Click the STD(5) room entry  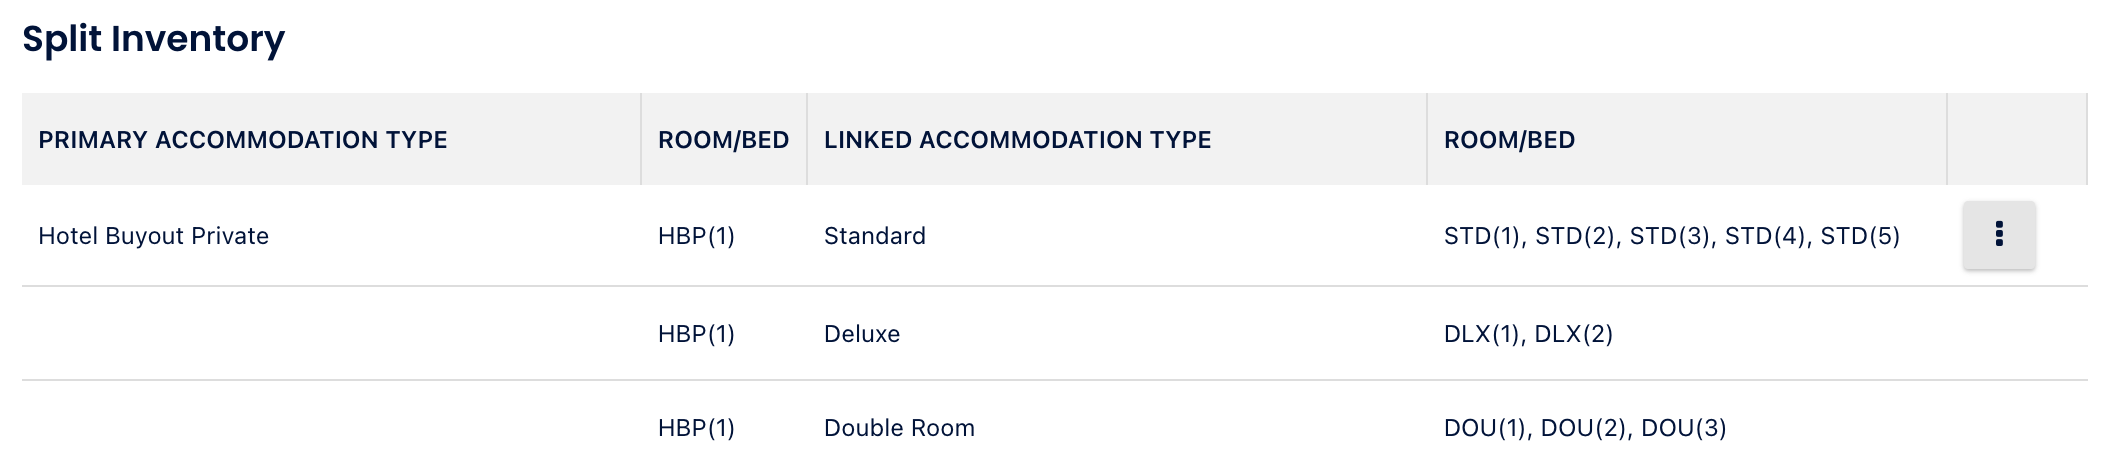1860,236
